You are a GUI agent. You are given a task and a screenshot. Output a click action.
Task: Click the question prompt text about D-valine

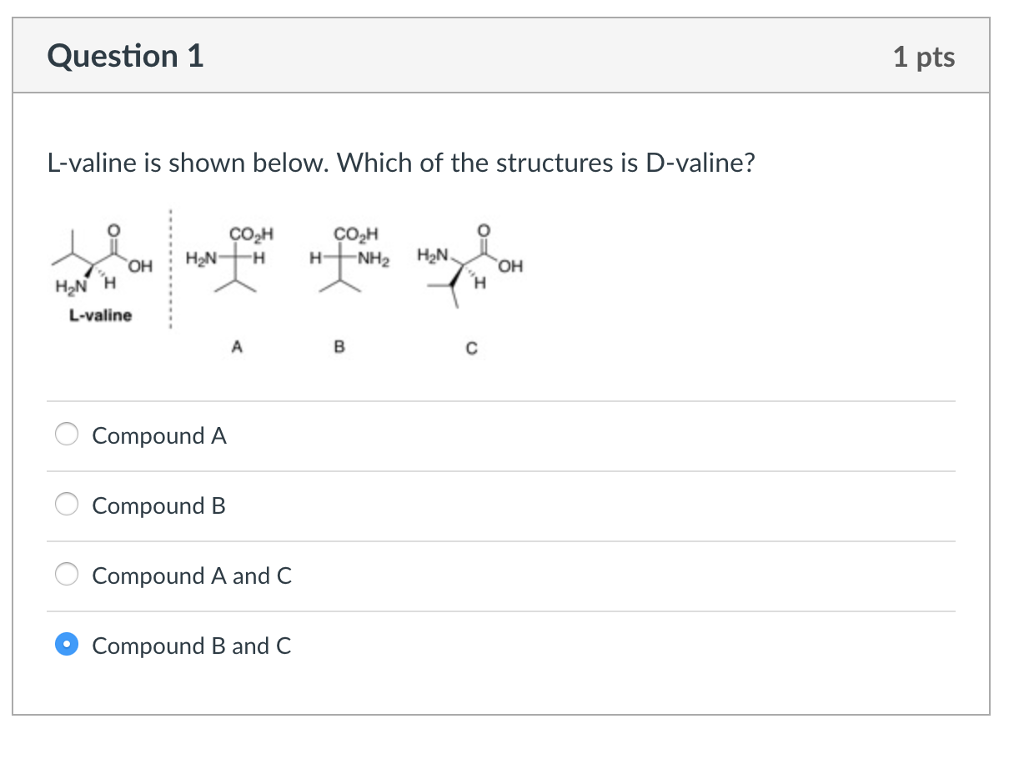coord(400,162)
